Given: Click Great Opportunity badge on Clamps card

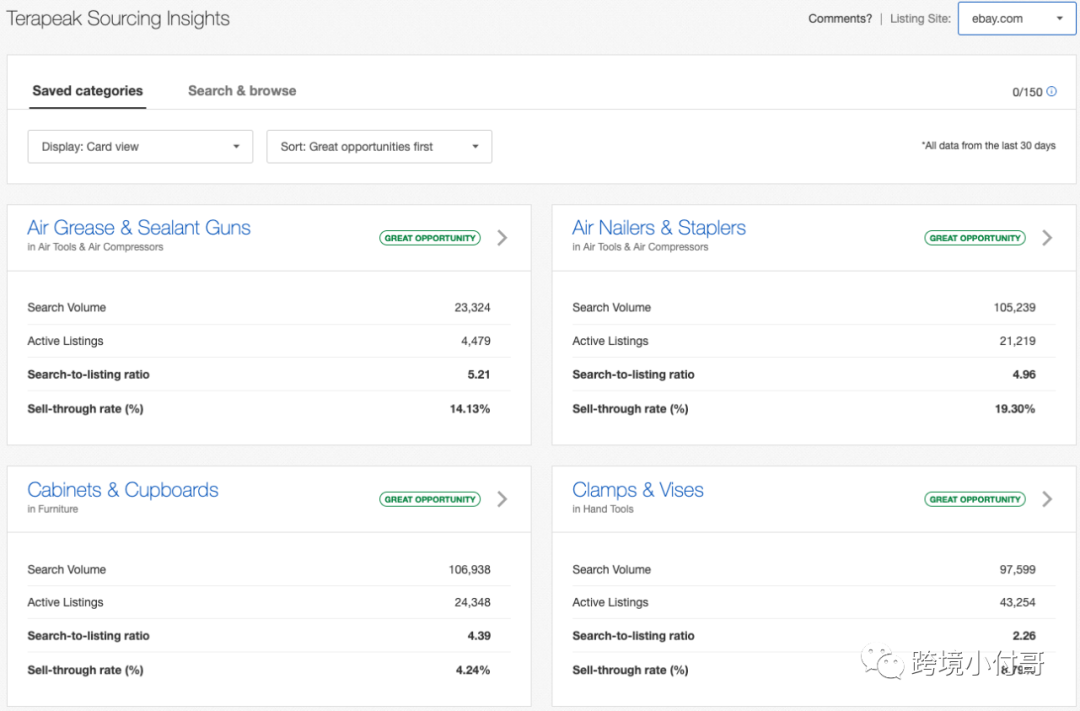Looking at the screenshot, I should (x=975, y=499).
